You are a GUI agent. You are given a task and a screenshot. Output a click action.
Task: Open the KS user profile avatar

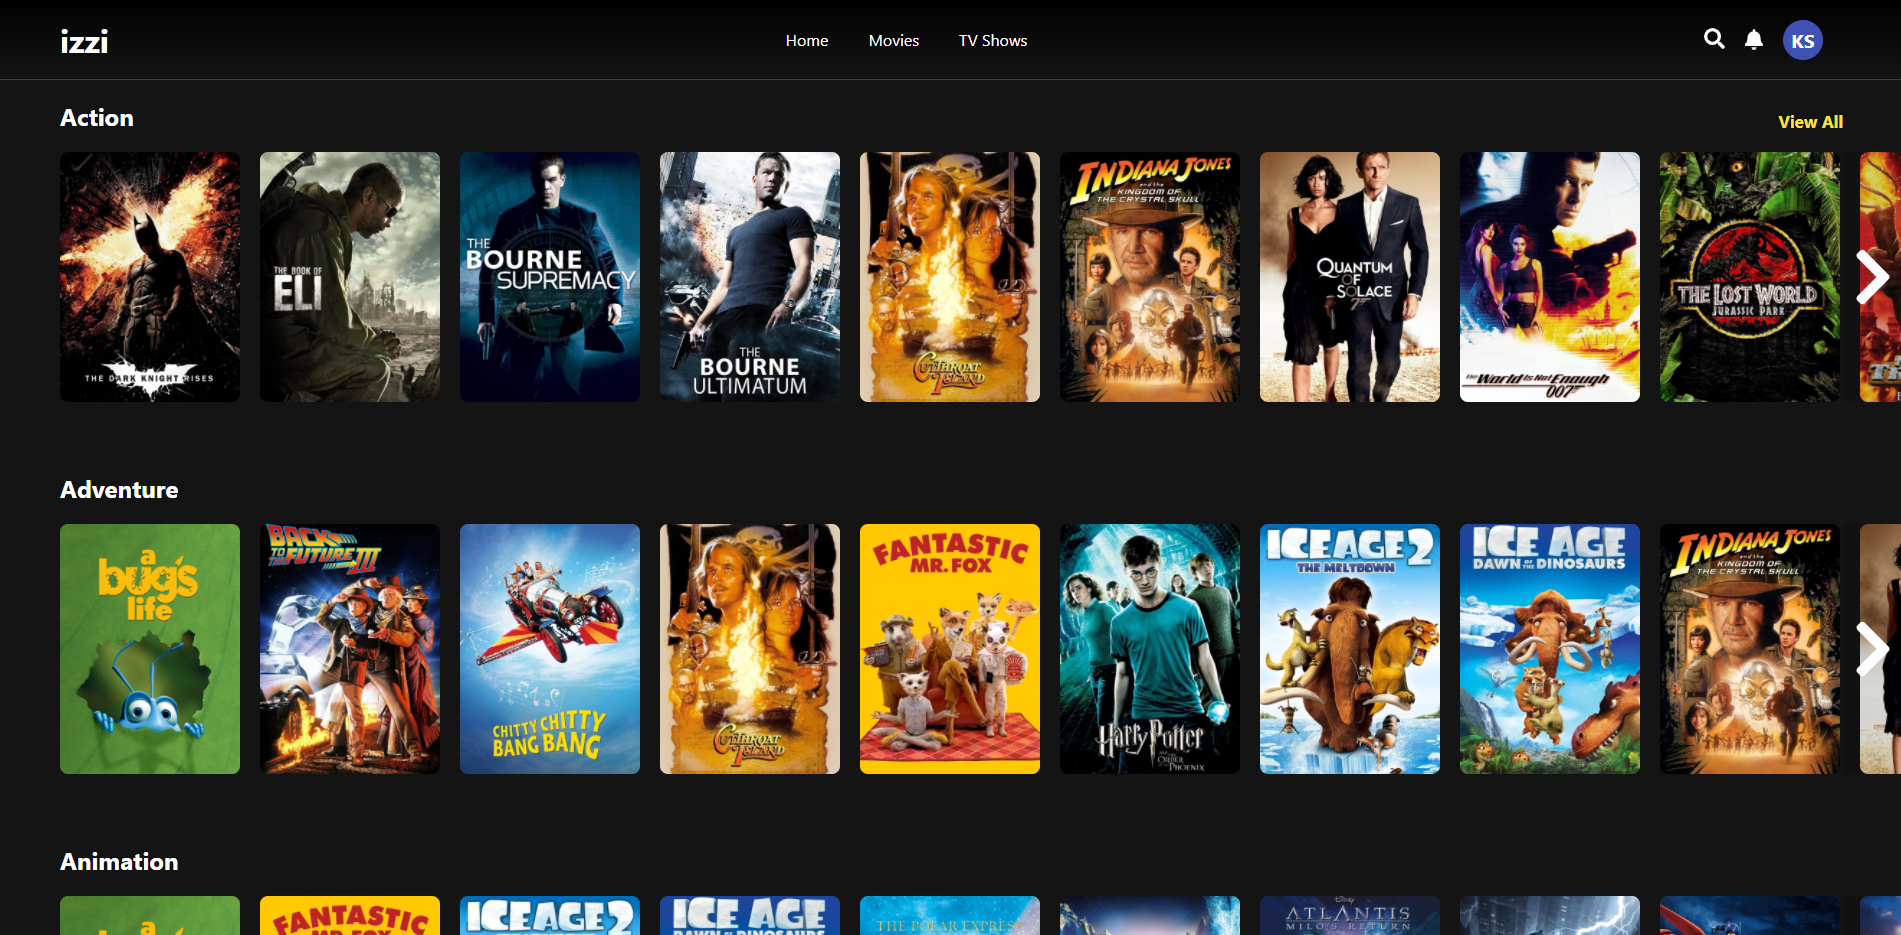point(1802,40)
